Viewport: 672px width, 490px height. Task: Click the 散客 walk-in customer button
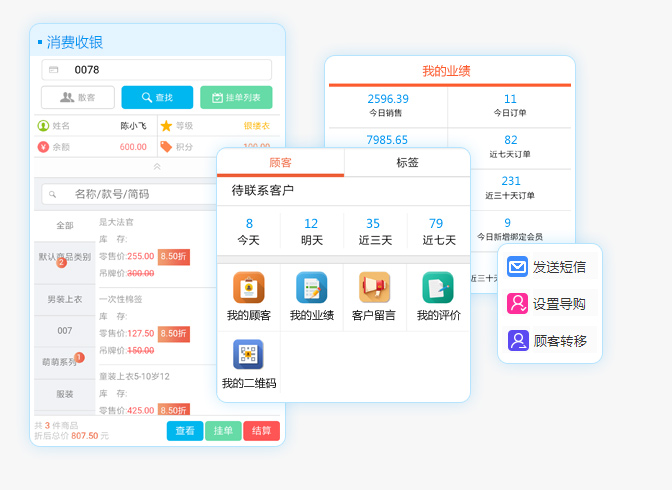(x=78, y=97)
